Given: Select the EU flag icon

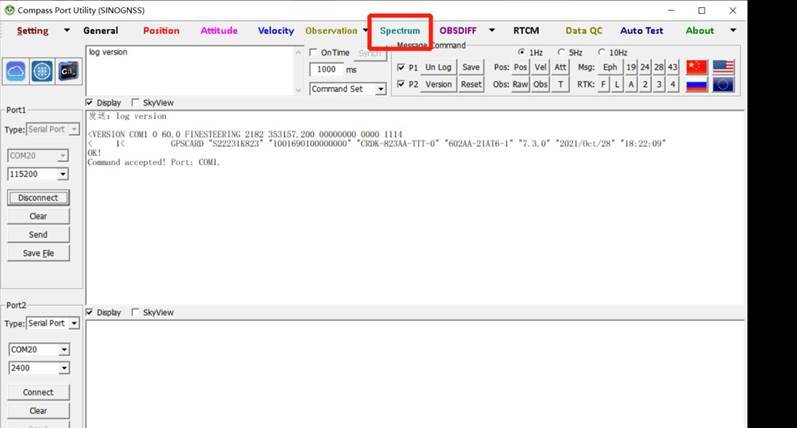Looking at the screenshot, I should pos(723,84).
